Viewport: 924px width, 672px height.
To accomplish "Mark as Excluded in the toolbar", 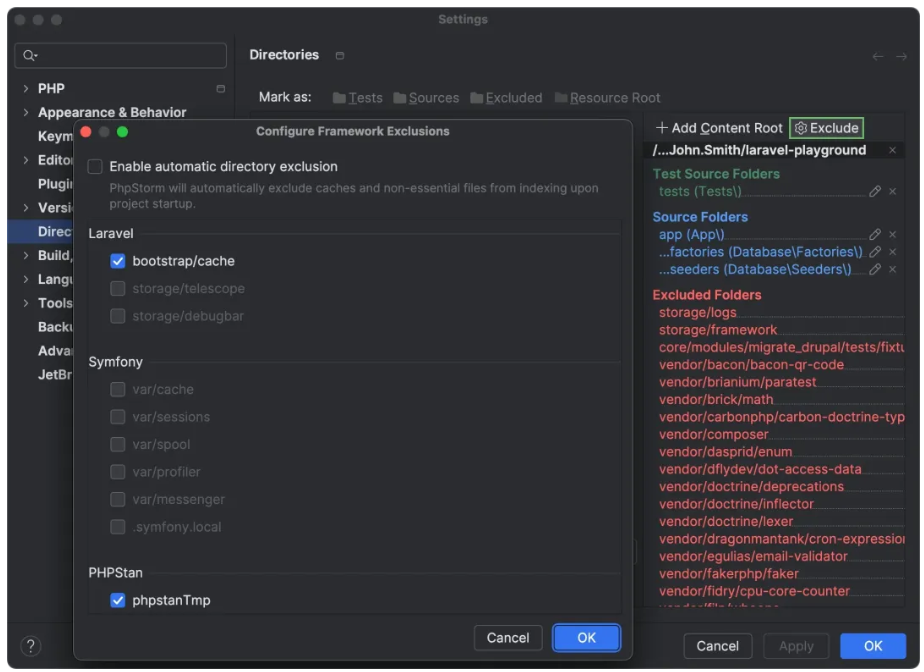I will click(506, 98).
